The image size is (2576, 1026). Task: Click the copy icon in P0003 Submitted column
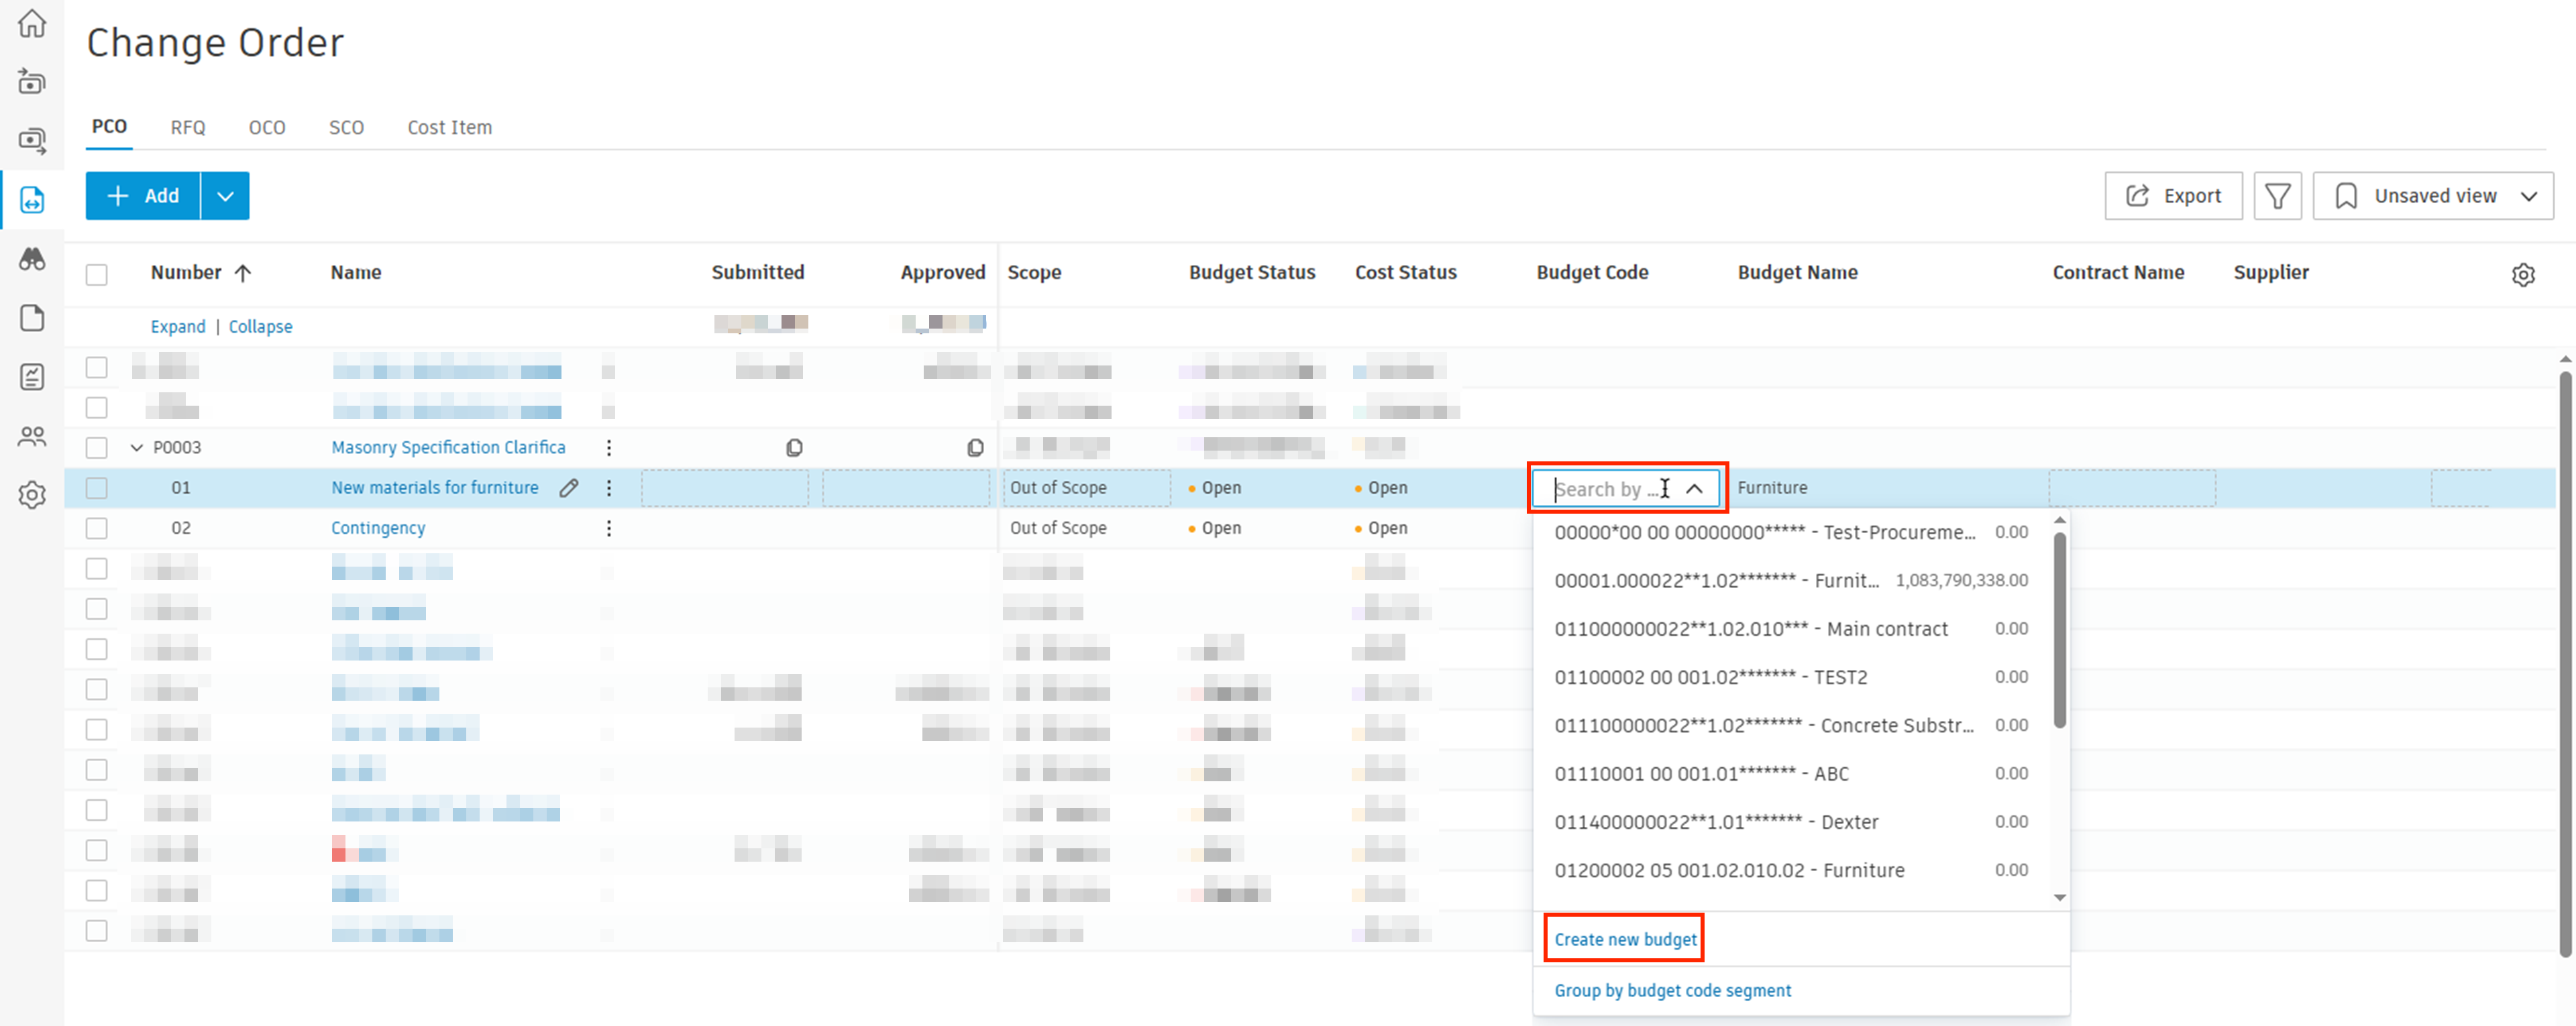tap(794, 447)
